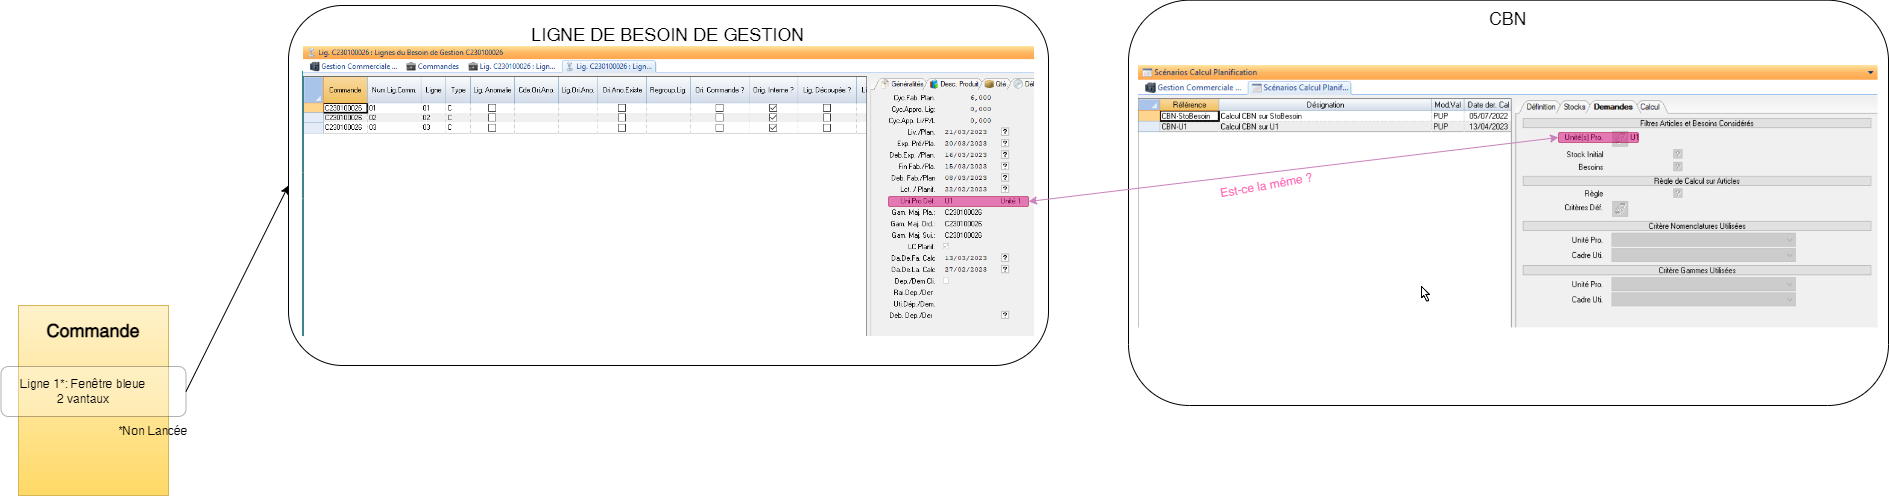Image resolution: width=1889 pixels, height=497 pixels.
Task: Click the help icon next to Da.De.Fa. Calc
Action: (x=1005, y=258)
